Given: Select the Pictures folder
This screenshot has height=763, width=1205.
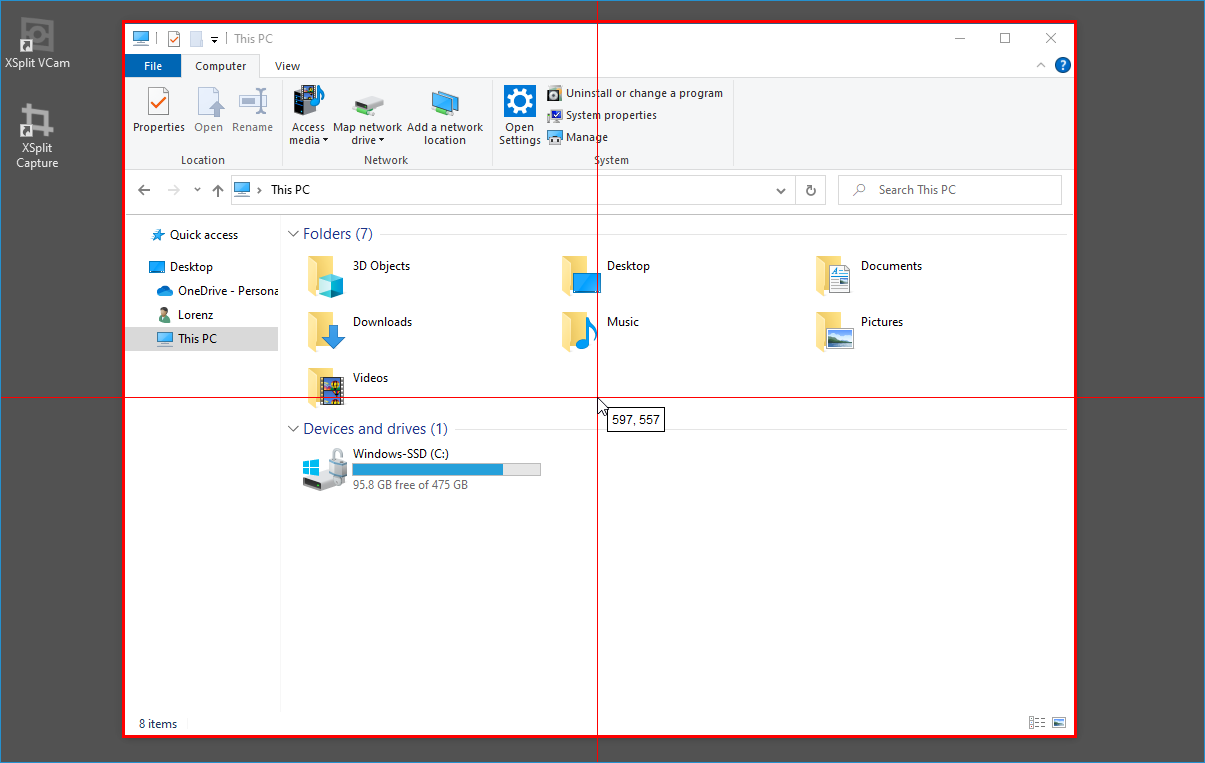Looking at the screenshot, I should click(x=860, y=330).
